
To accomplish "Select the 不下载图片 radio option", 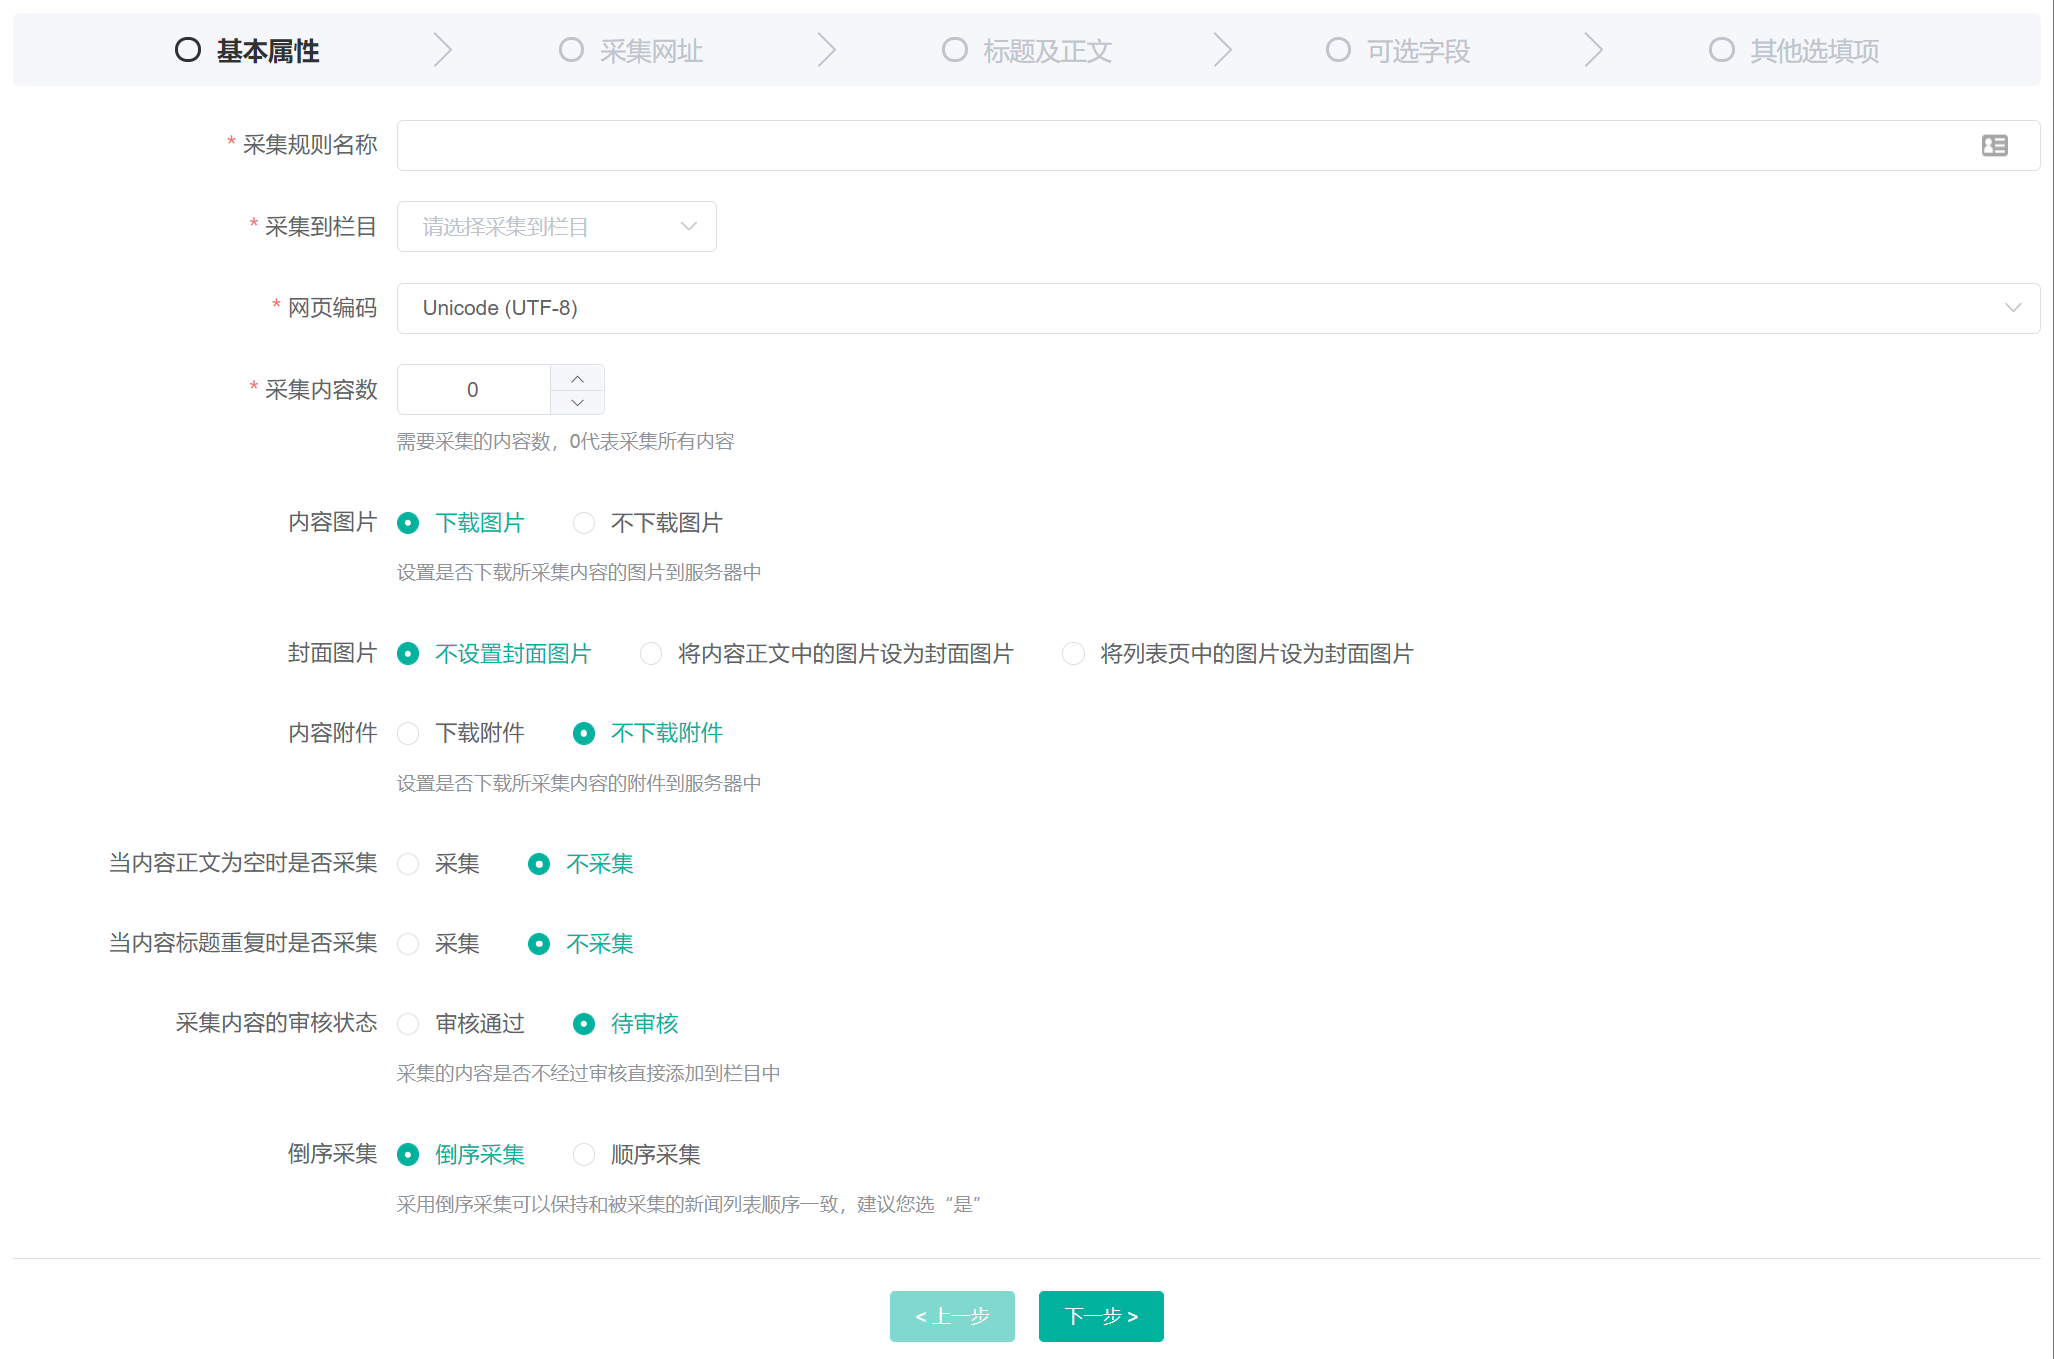I will tap(584, 523).
